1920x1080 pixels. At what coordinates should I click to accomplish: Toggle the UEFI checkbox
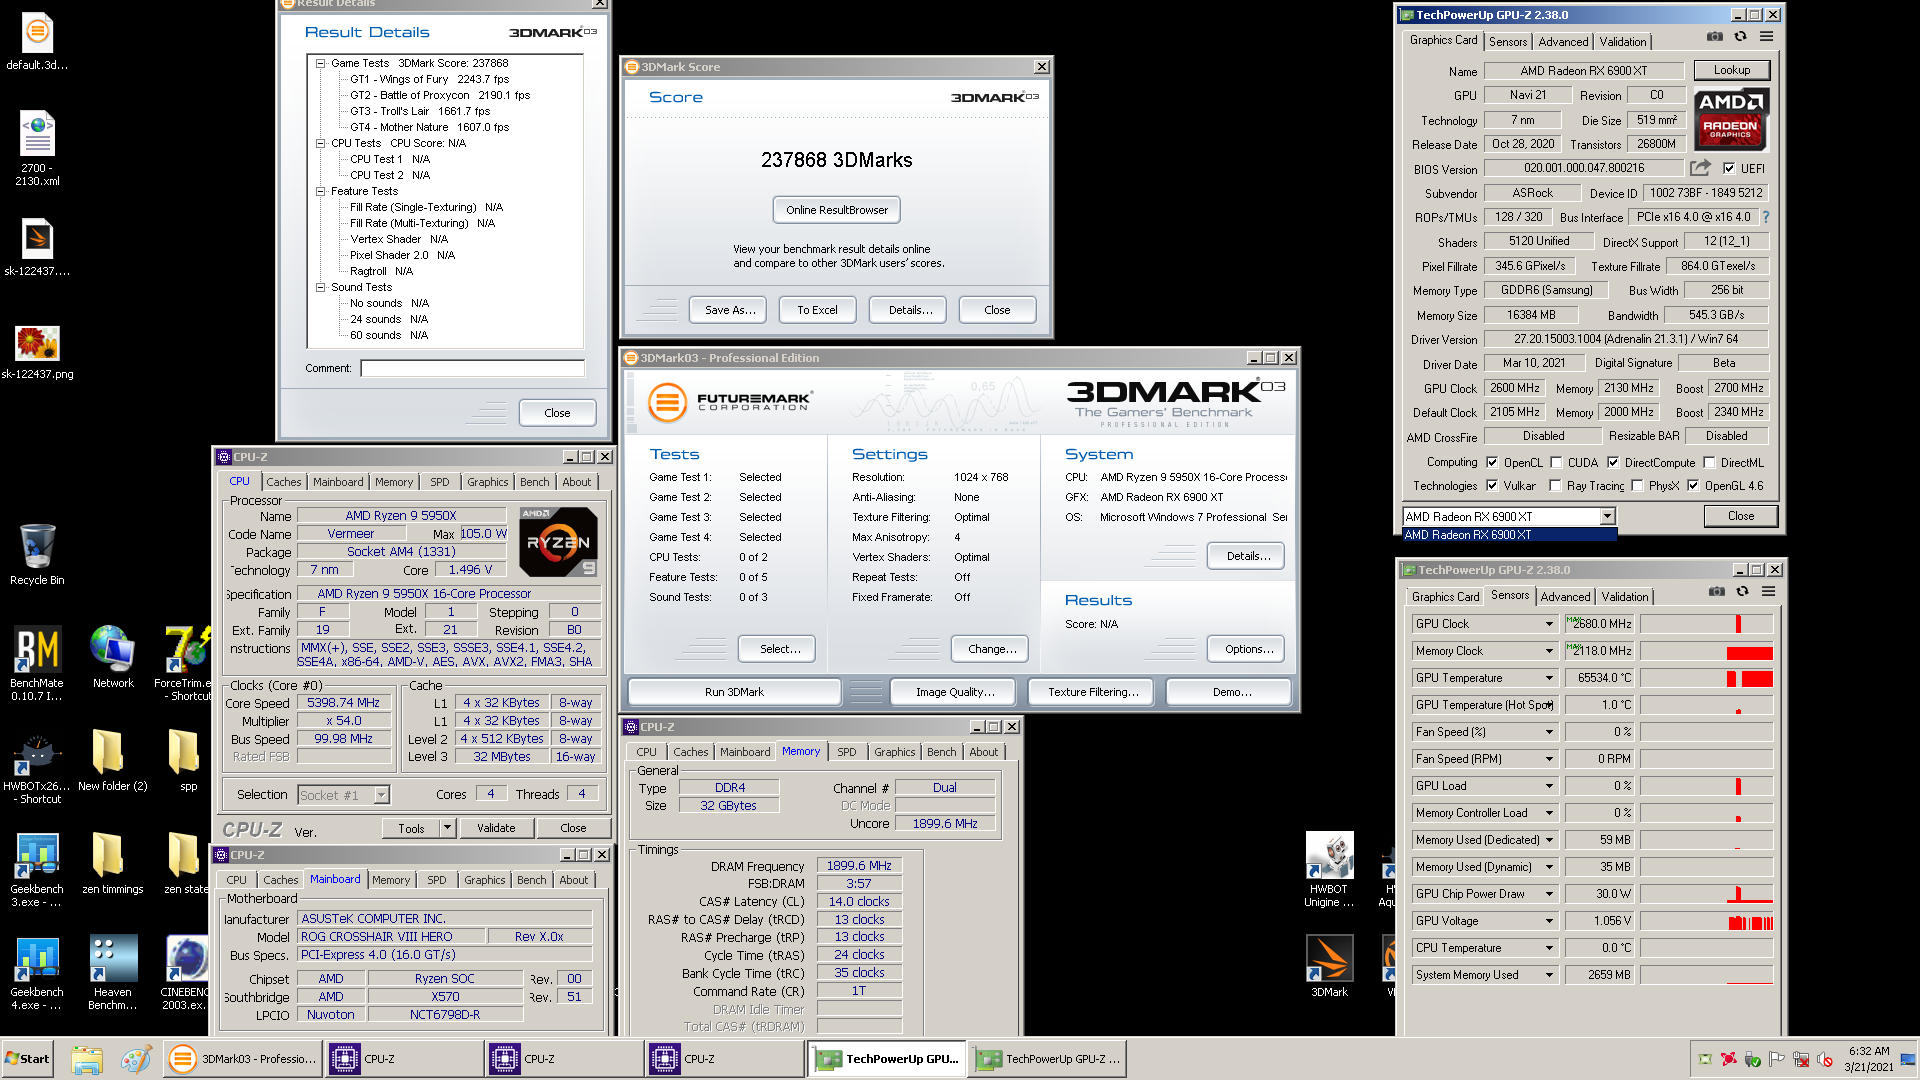point(1729,168)
